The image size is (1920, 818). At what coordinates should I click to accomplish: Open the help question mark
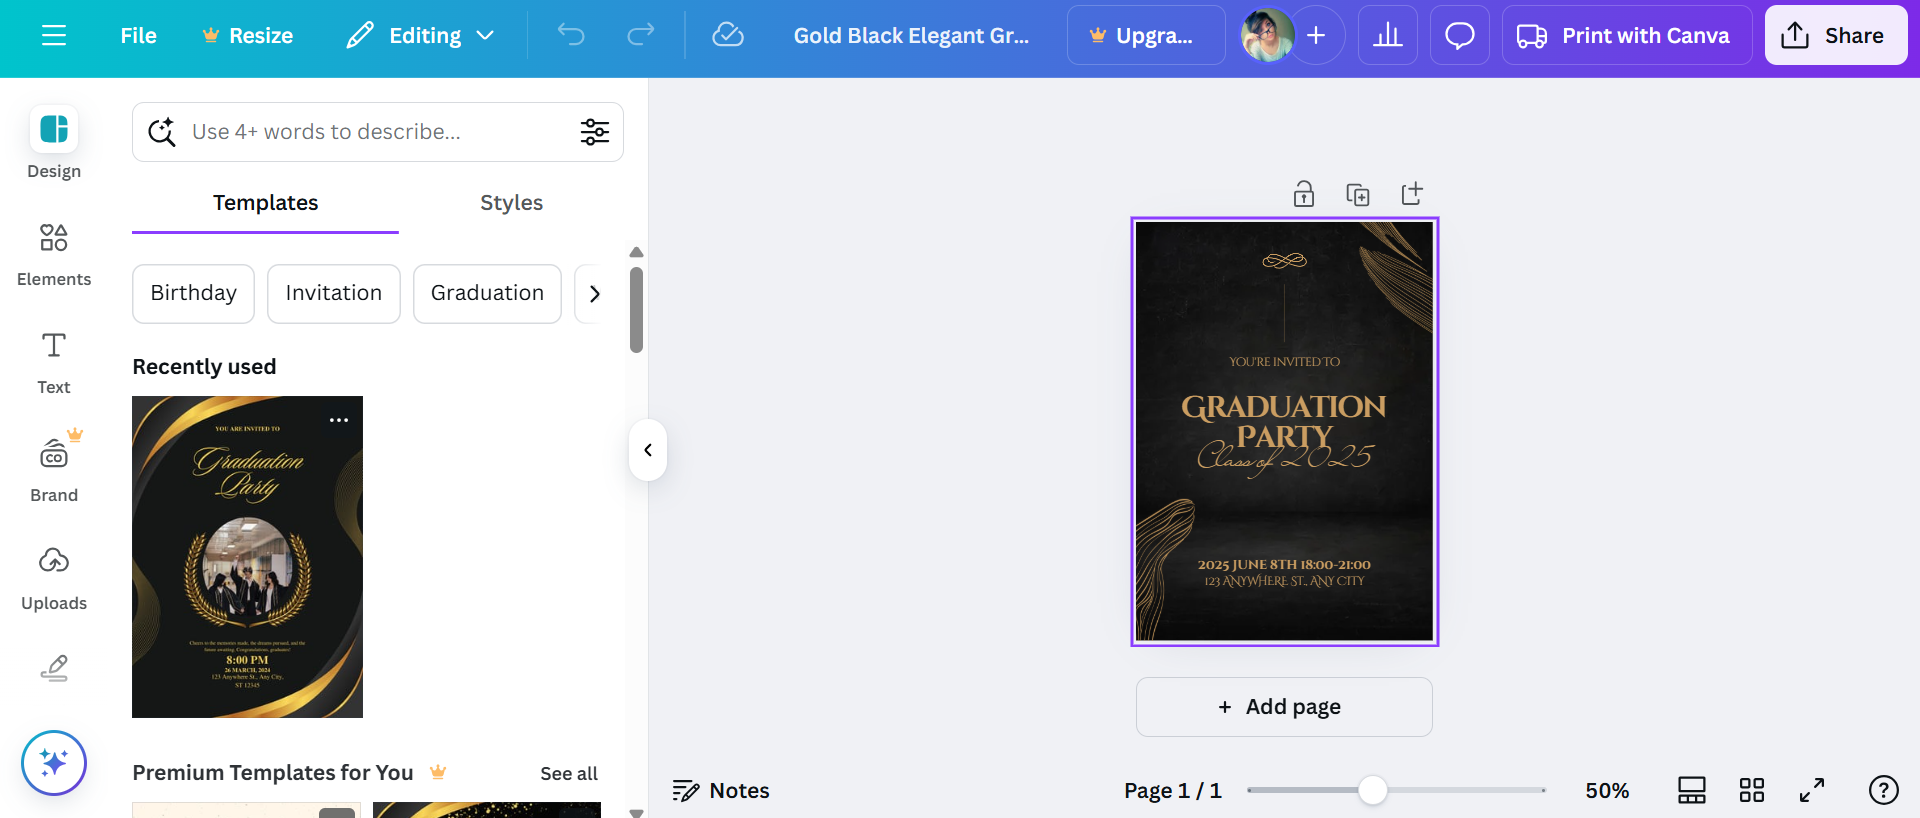[x=1884, y=790]
